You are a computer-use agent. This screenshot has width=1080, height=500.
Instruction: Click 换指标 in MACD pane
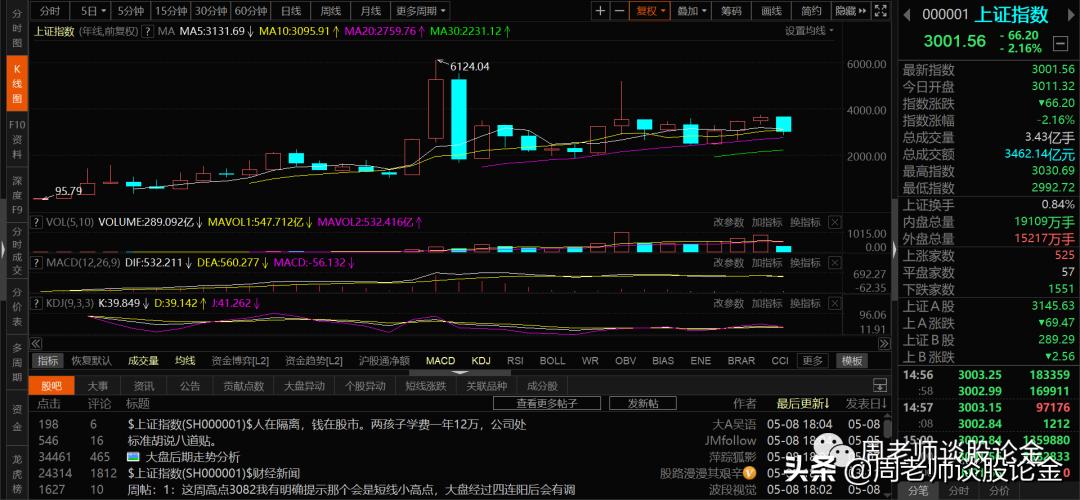[804, 262]
